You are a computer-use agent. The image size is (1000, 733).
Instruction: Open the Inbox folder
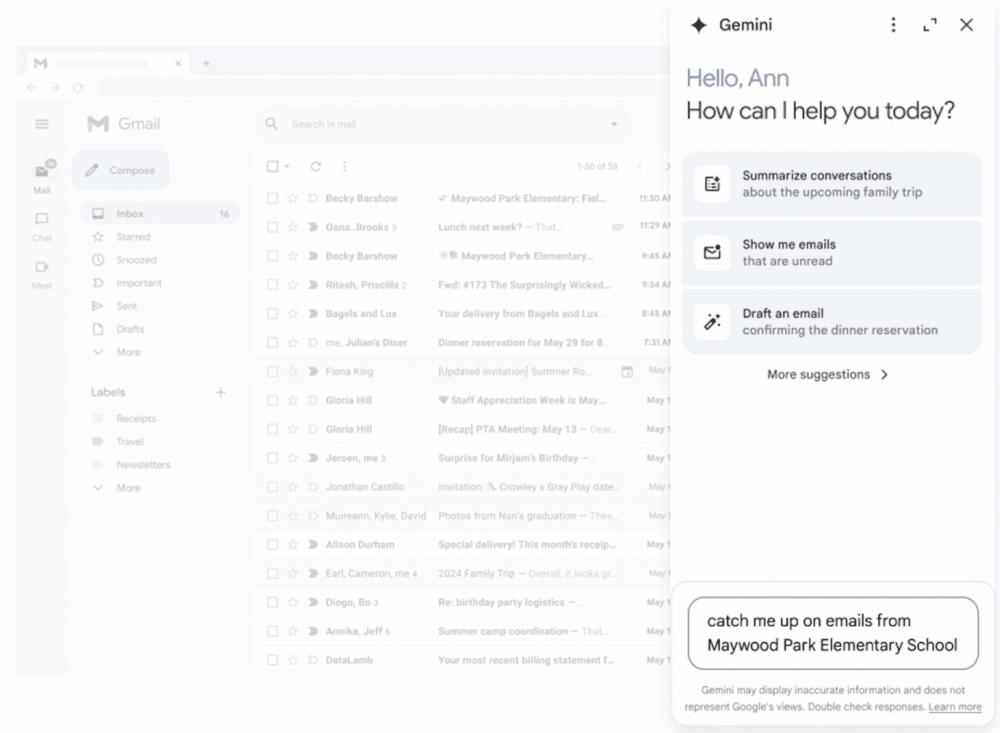159,214
